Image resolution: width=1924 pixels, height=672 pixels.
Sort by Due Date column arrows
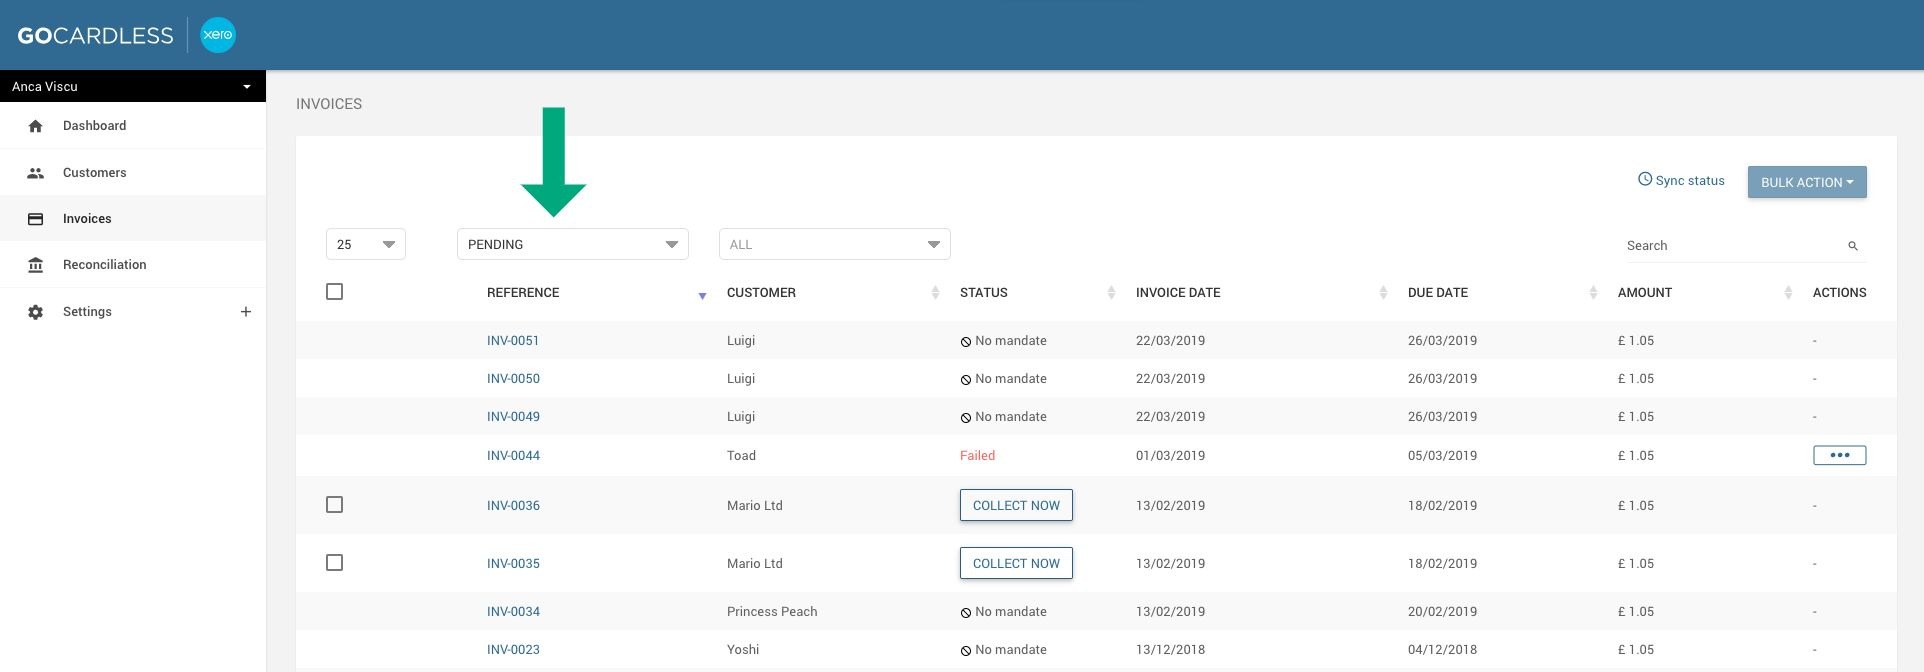[x=1593, y=293]
